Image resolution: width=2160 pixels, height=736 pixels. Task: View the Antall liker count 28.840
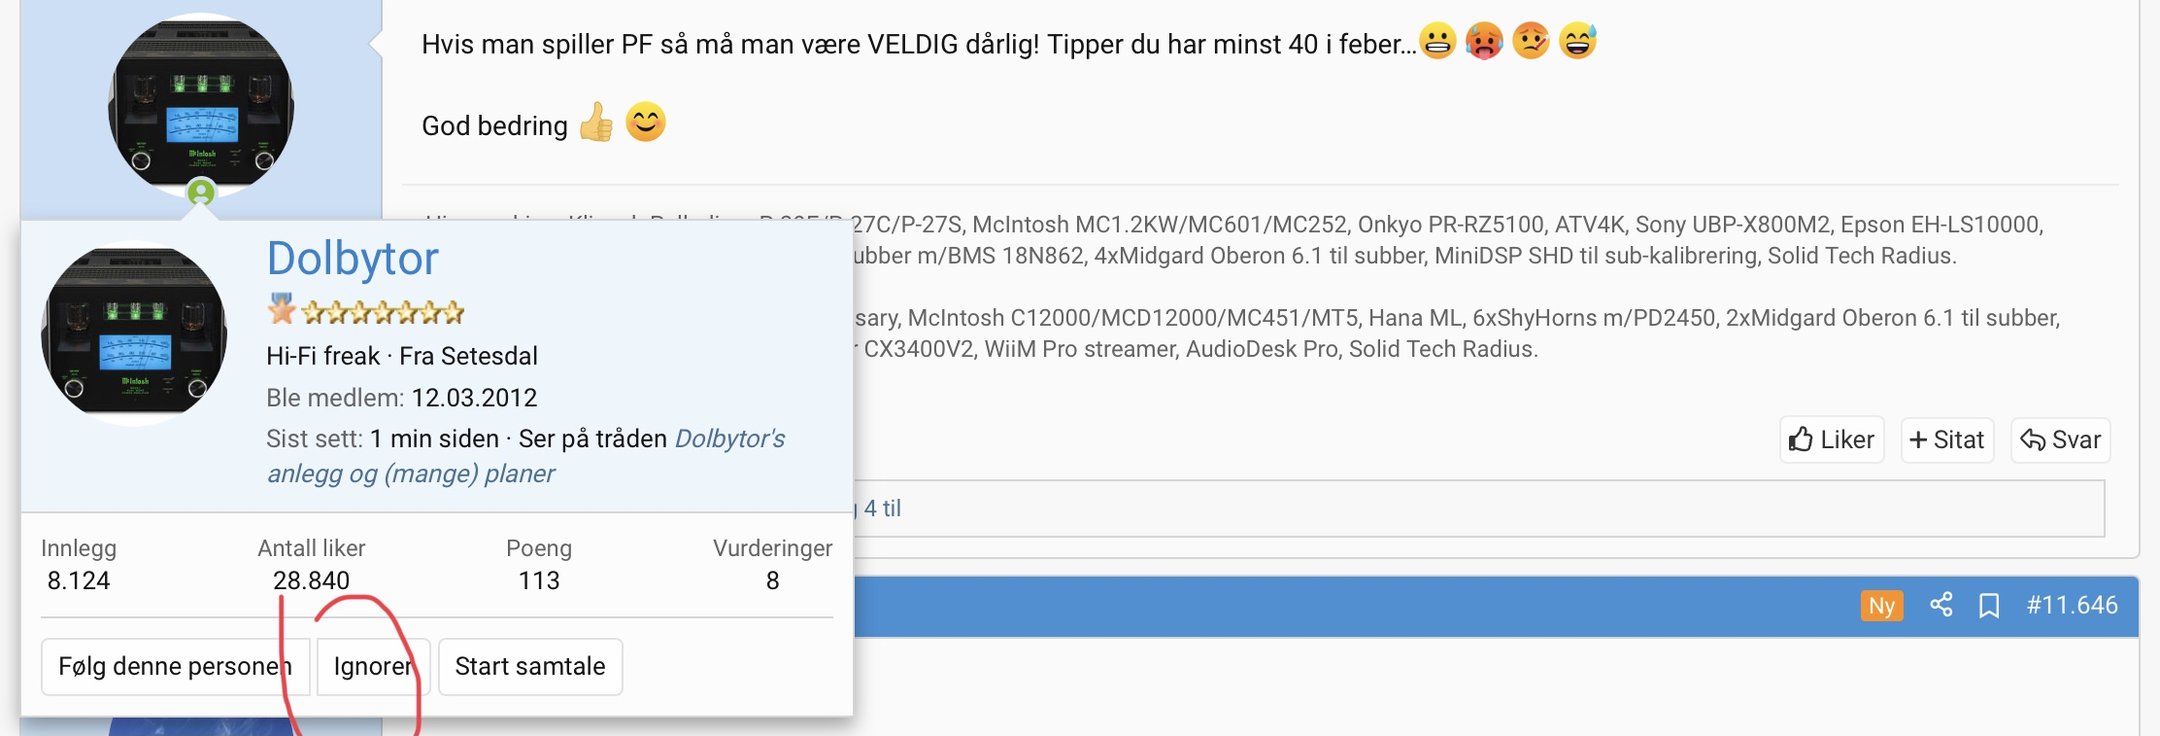click(311, 581)
